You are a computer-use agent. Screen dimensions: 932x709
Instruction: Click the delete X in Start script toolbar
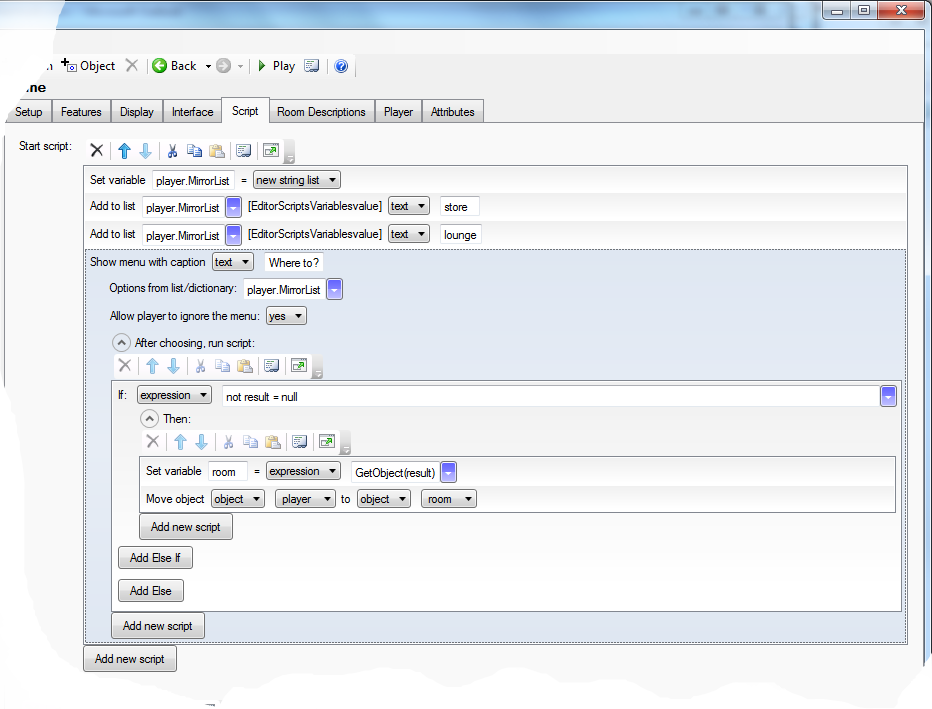click(97, 151)
